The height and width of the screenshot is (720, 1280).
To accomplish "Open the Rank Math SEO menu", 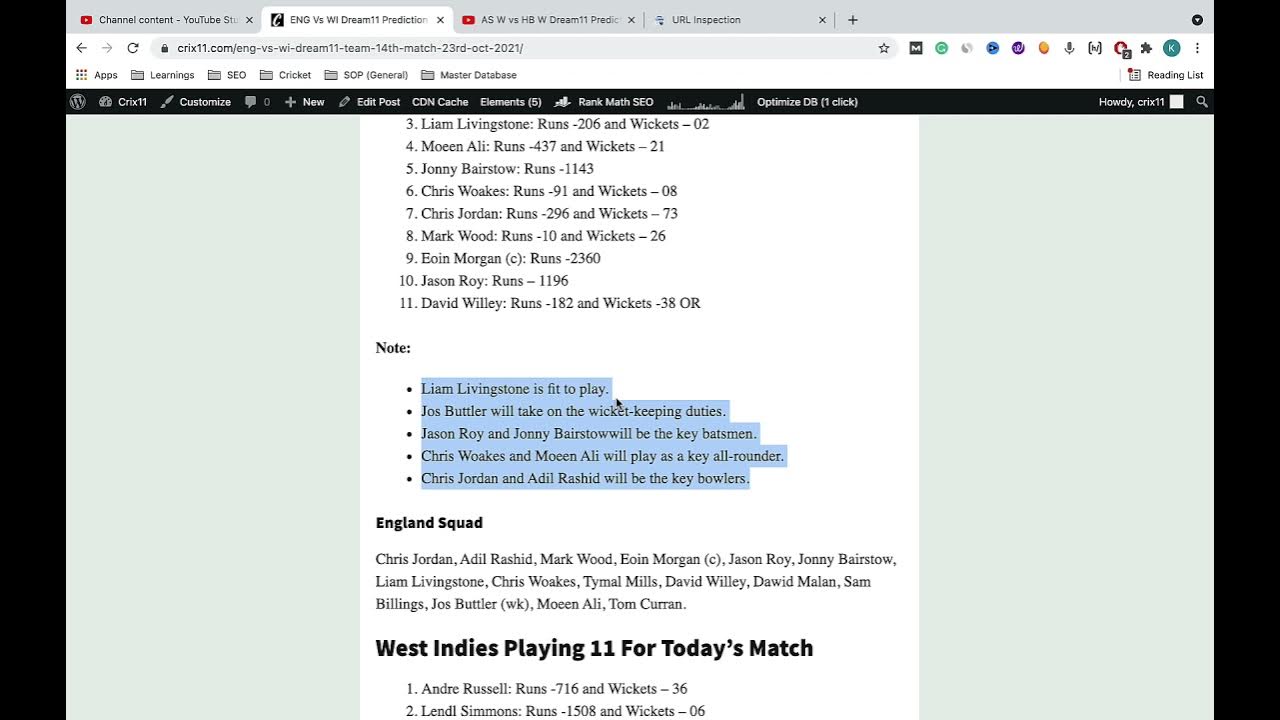I will click(x=604, y=102).
